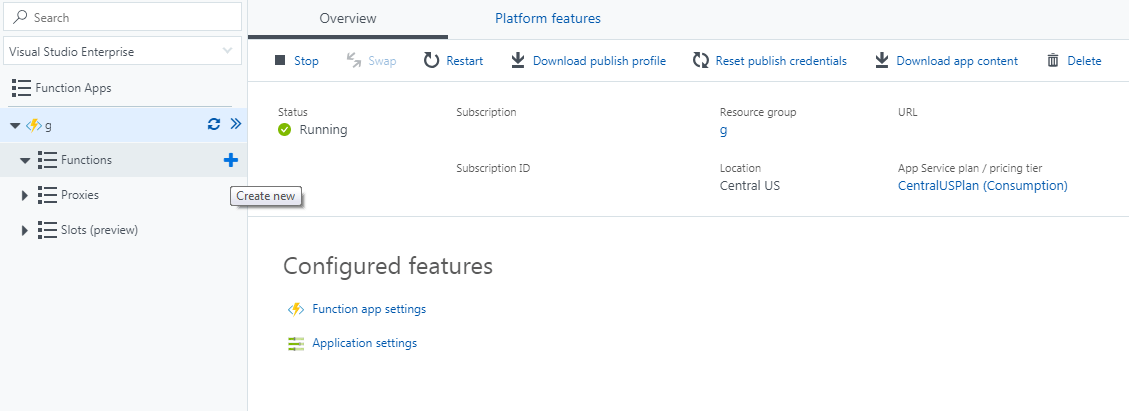Click the Search input field
Viewport: 1129px width, 411px height.
pyautogui.click(x=130, y=17)
